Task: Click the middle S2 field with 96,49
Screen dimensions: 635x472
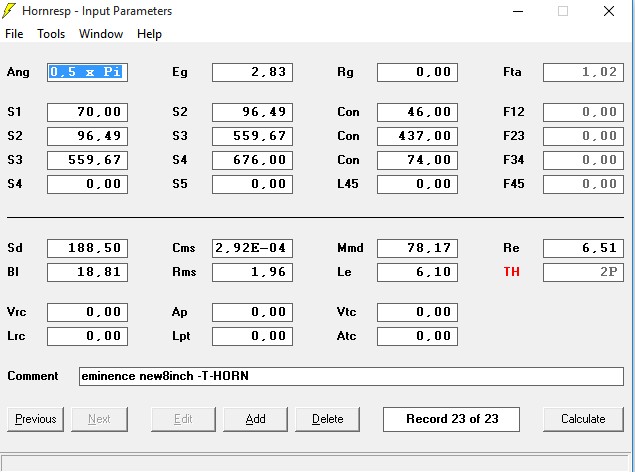Action: 252,112
